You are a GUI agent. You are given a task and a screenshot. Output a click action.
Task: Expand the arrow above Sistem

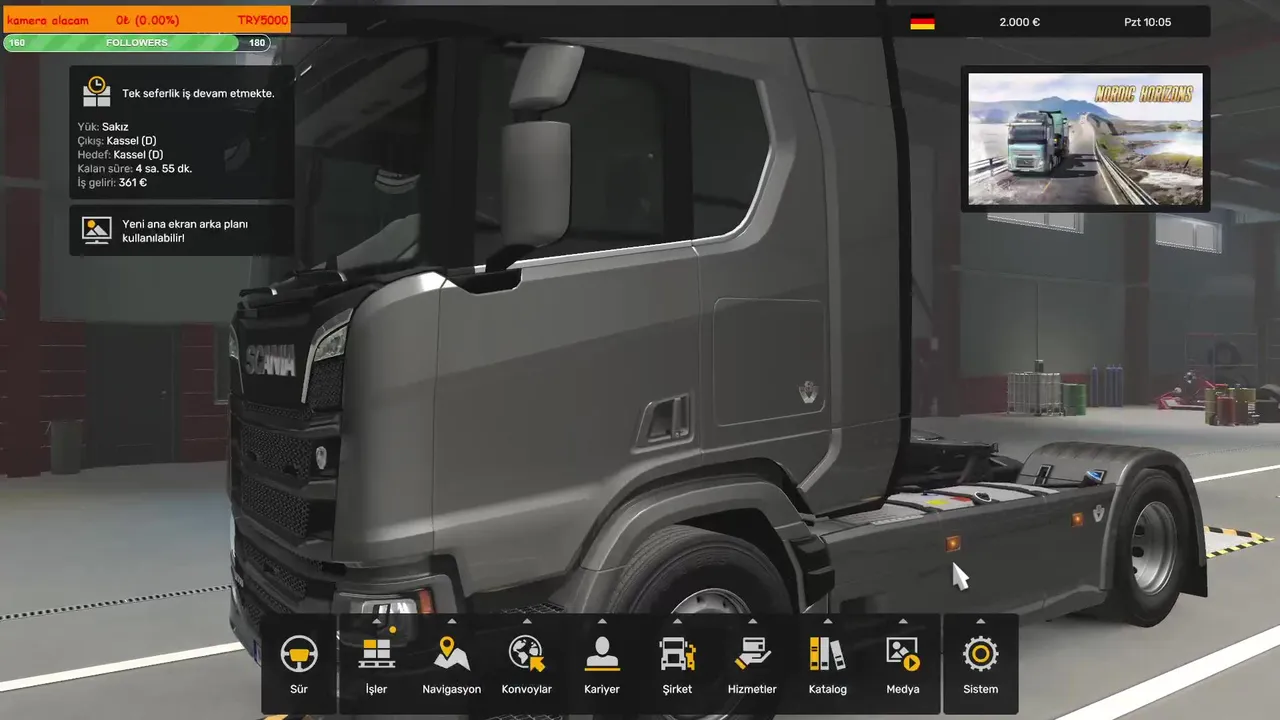pyautogui.click(x=980, y=621)
